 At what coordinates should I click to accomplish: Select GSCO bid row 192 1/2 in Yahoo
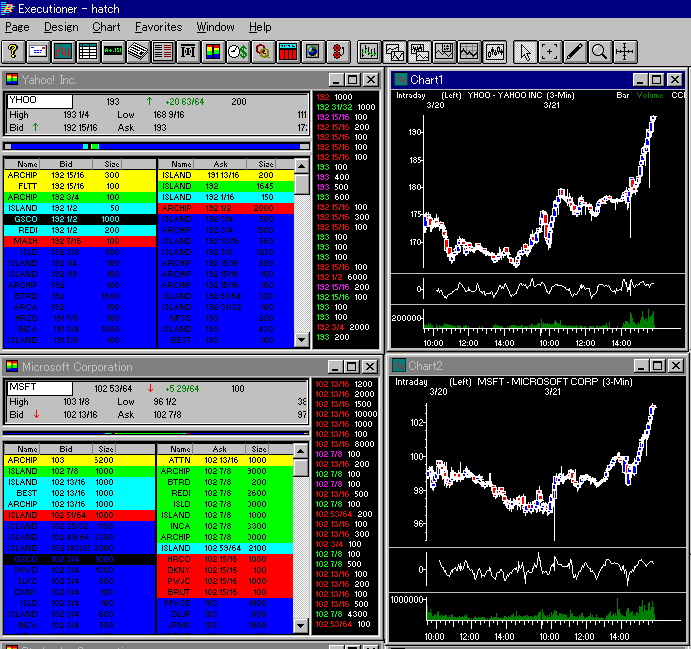click(80, 219)
